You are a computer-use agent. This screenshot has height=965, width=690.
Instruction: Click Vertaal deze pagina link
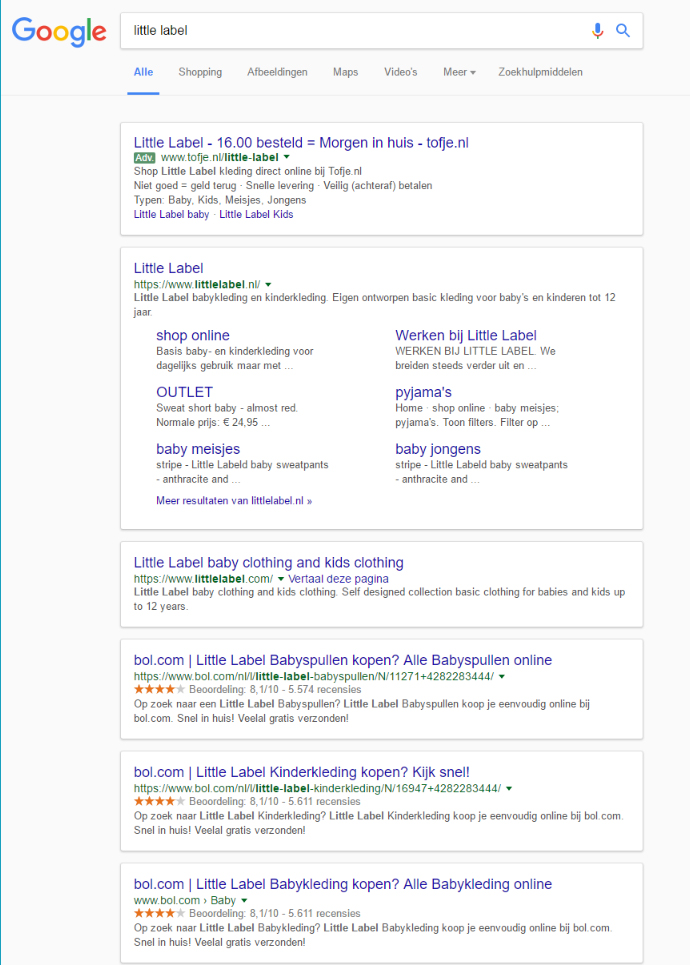[339, 579]
